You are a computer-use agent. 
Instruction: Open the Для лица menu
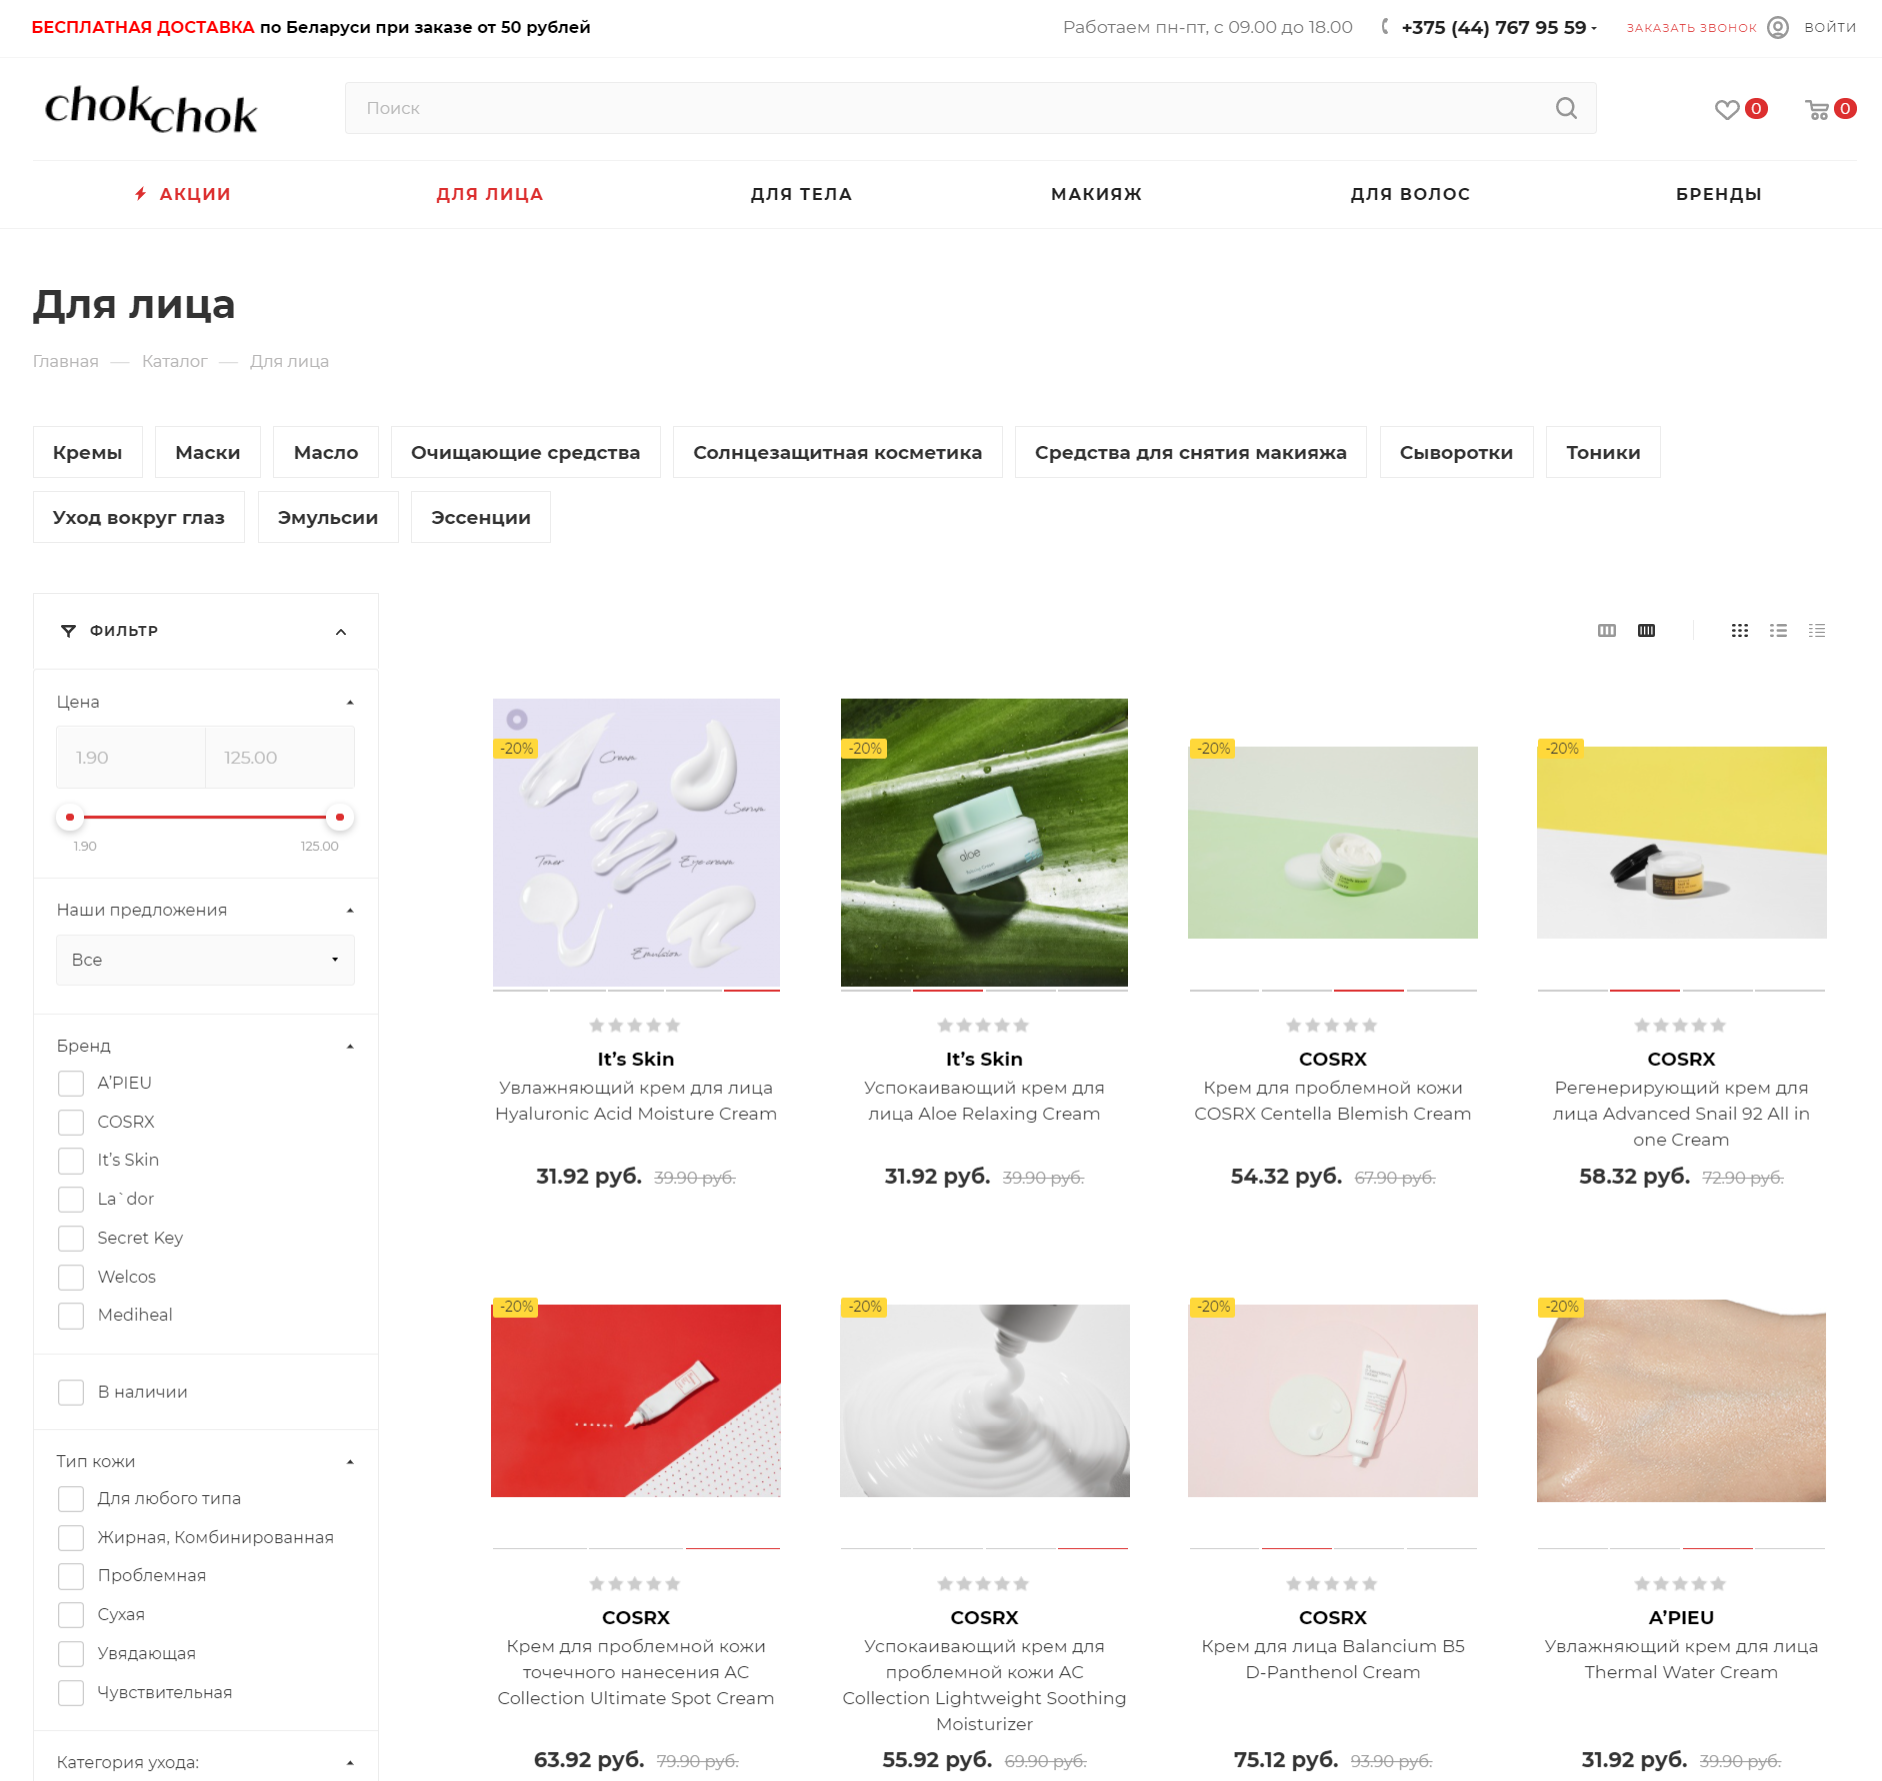pos(489,194)
